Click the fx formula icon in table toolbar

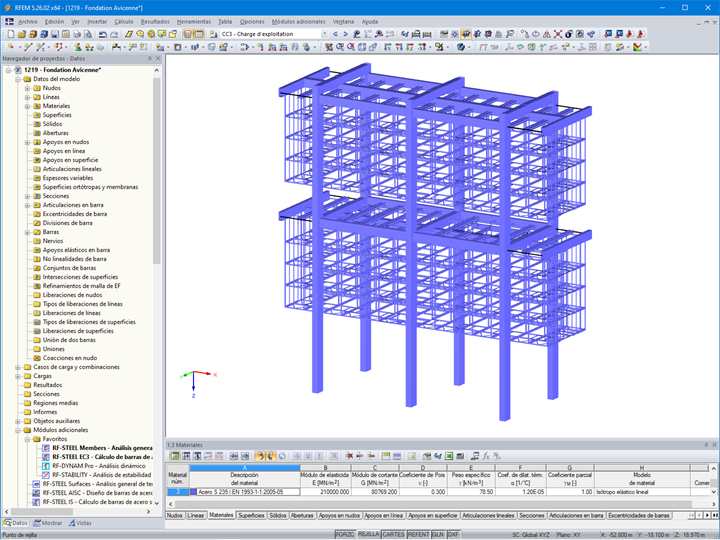[486, 456]
